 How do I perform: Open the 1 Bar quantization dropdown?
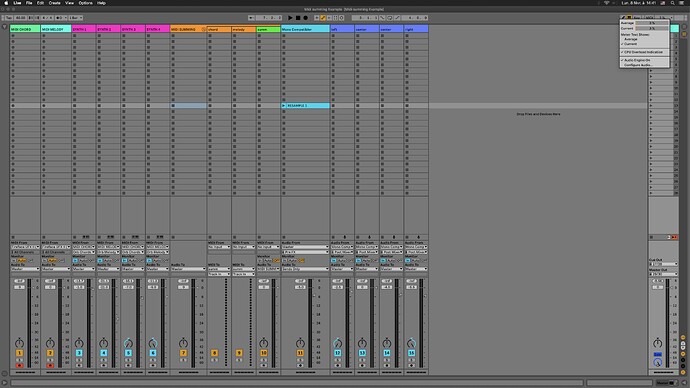75,18
